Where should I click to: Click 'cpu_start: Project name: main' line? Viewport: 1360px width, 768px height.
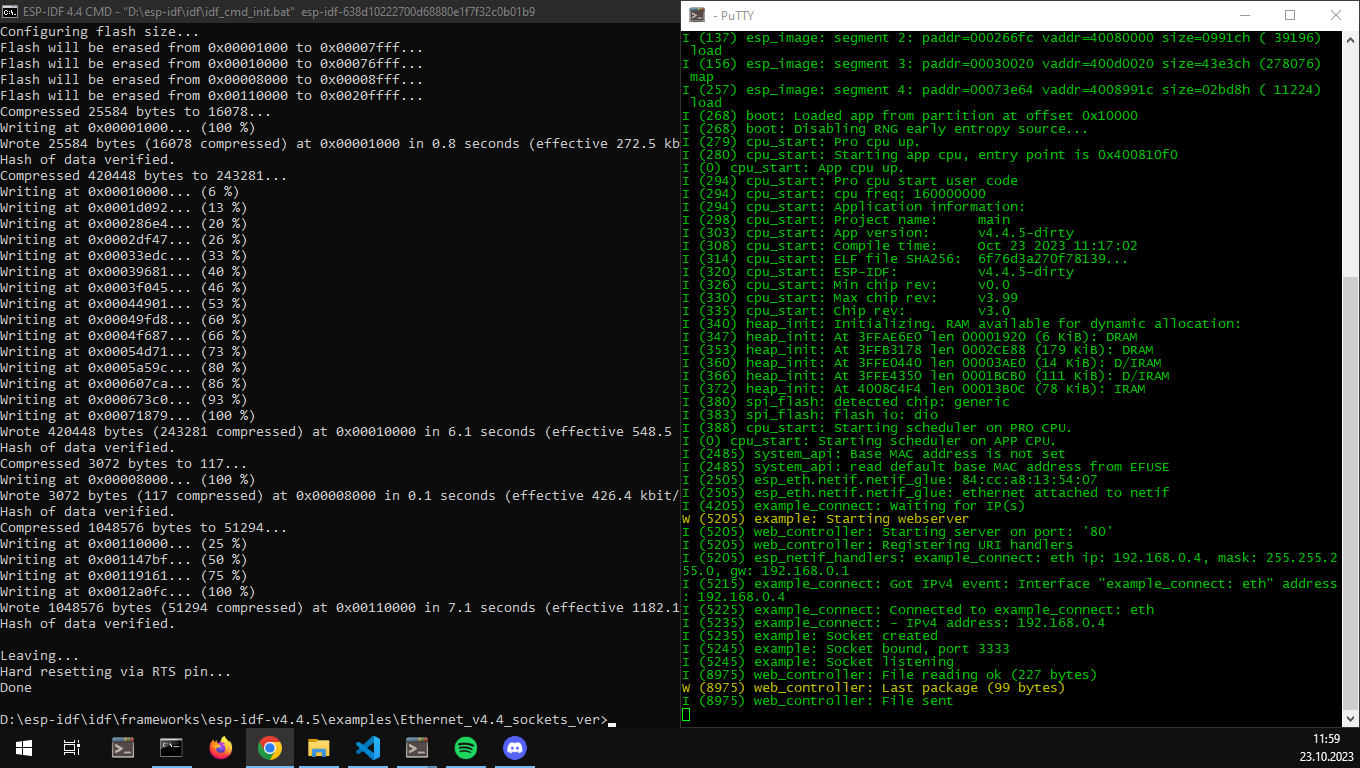845,220
